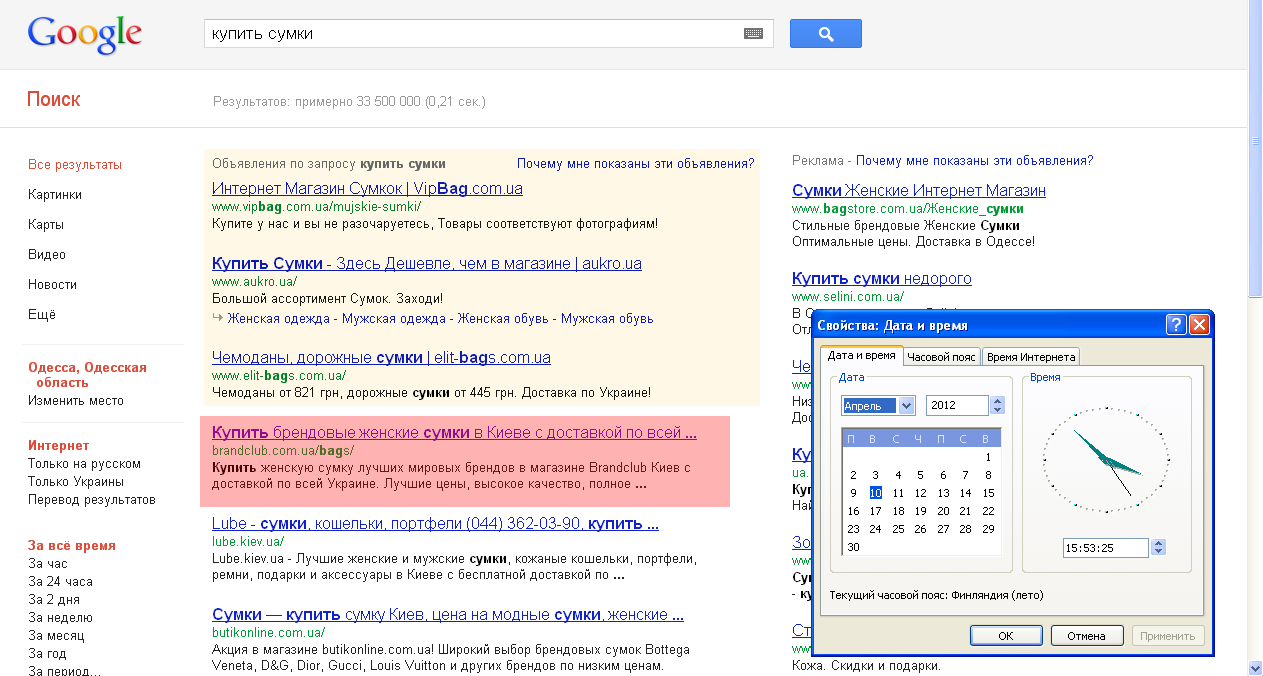Increase the year with the up arrow

pos(997,401)
